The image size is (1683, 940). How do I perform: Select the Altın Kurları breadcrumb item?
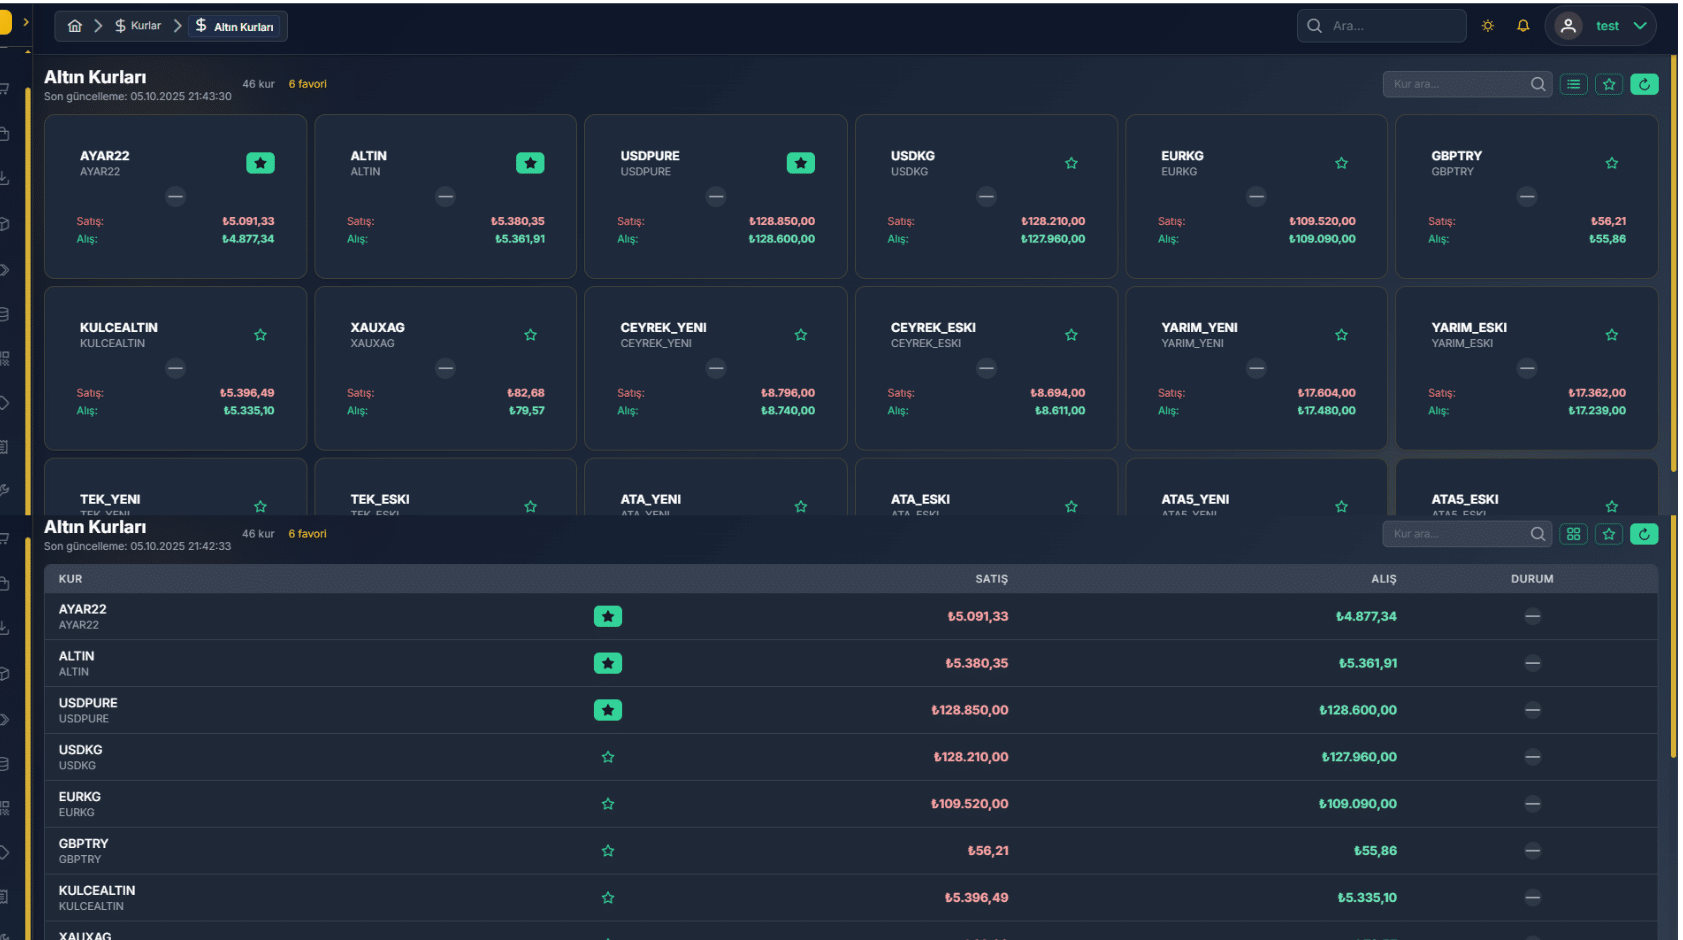click(235, 26)
